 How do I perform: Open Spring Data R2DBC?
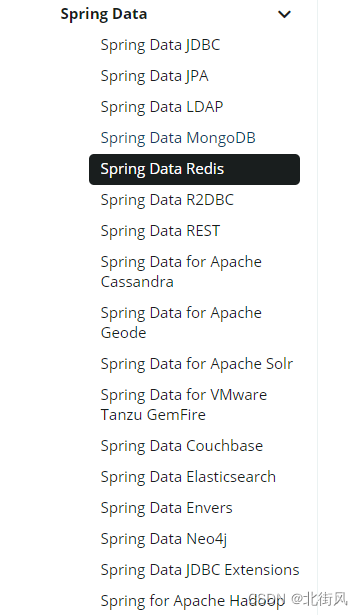point(167,200)
